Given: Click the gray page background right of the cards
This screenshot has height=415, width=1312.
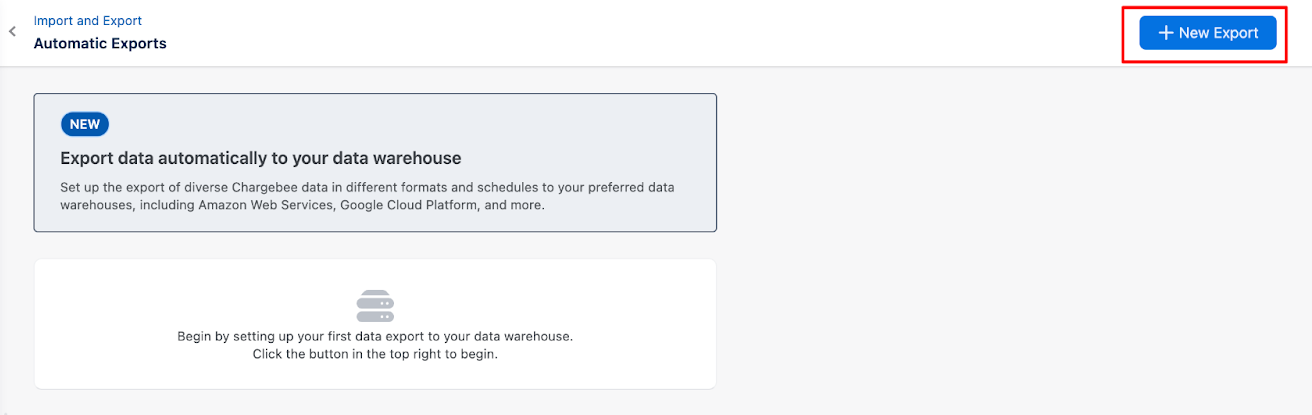Looking at the screenshot, I should tap(1000, 250).
